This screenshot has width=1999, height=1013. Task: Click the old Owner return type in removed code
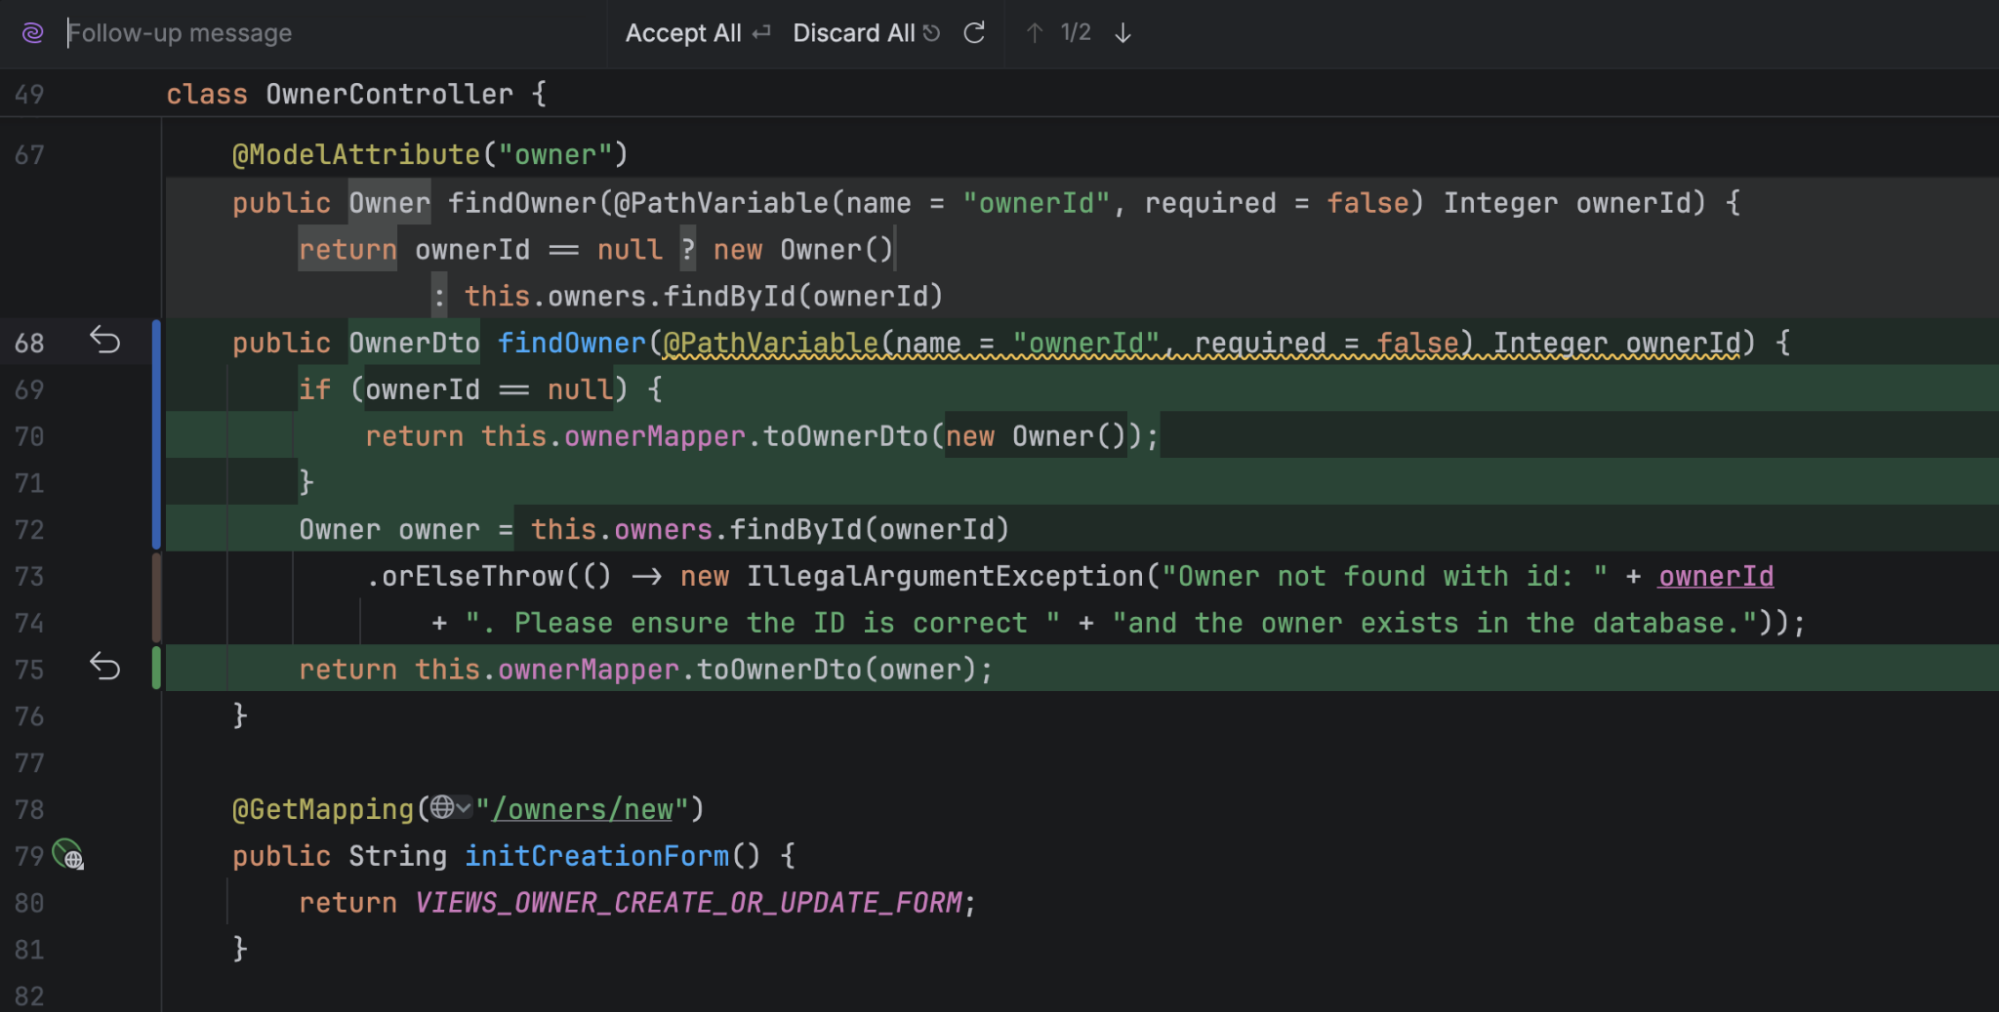(389, 203)
